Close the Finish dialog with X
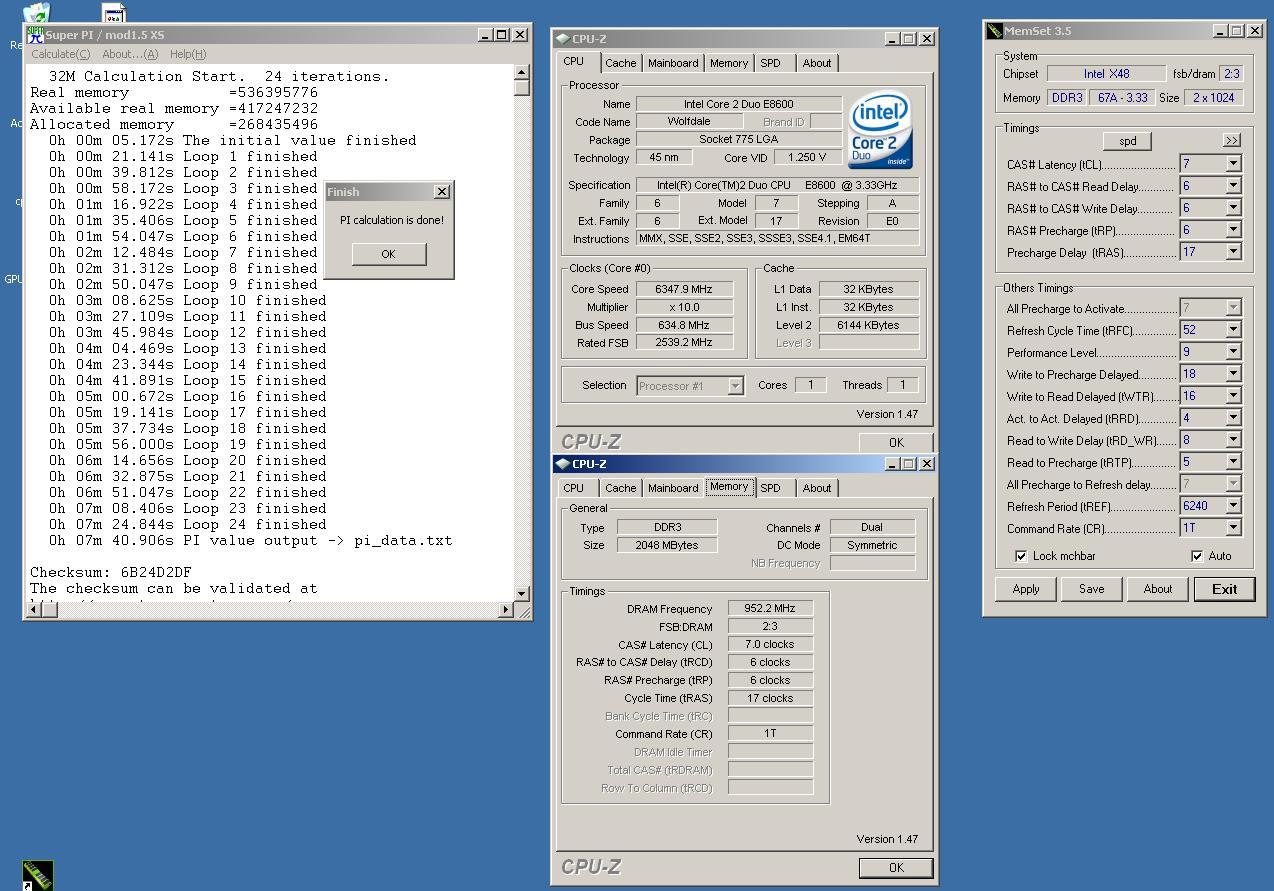This screenshot has height=891, width=1274. coord(442,192)
